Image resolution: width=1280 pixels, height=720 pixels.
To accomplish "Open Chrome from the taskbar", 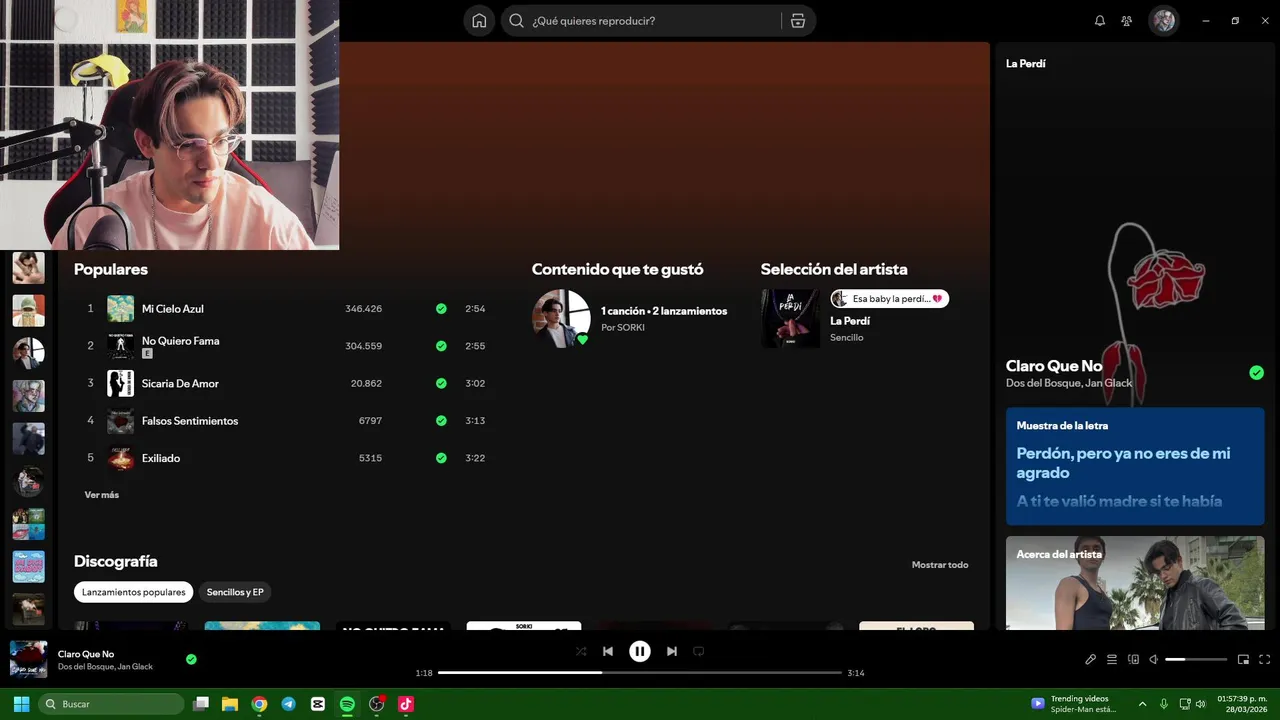I will coord(259,704).
